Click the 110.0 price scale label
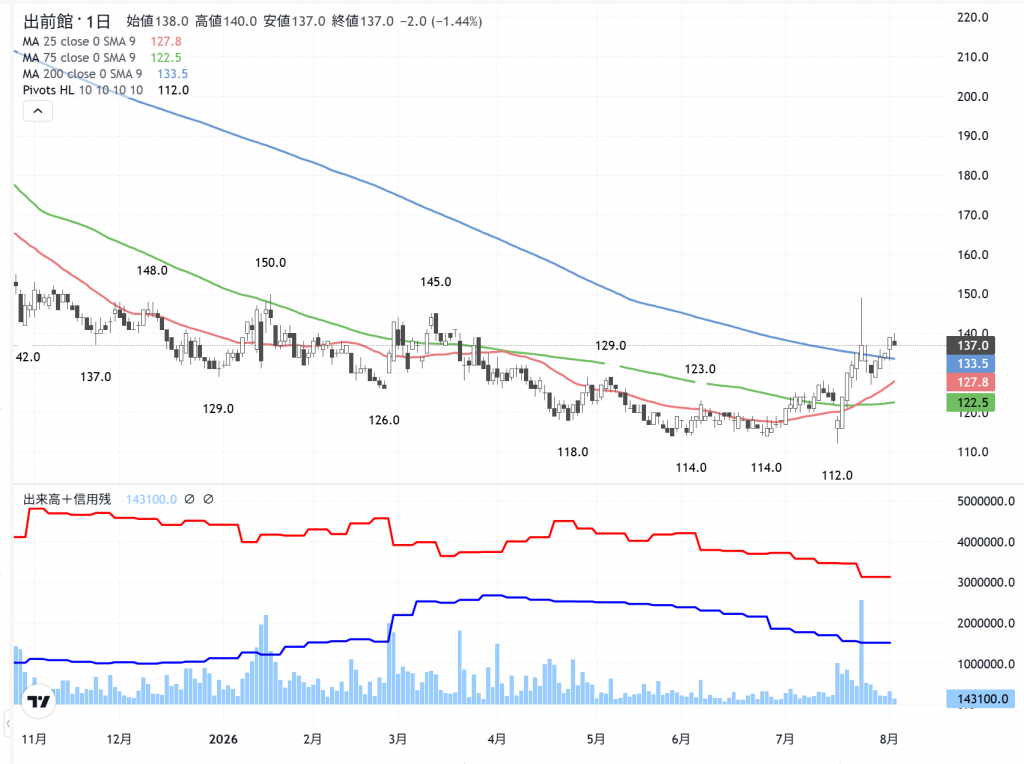Viewport: 1024px width, 764px height. [973, 452]
